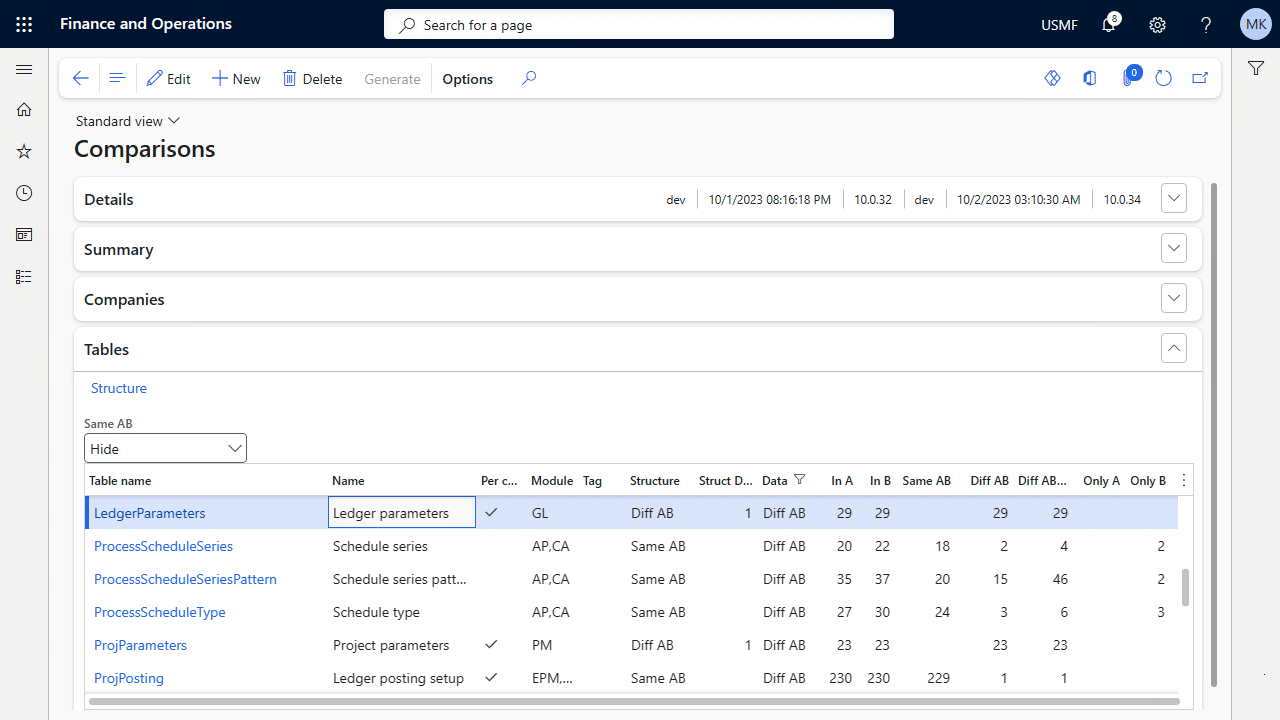
Task: Toggle Per company checkmark for ProjParameters
Action: (x=491, y=645)
